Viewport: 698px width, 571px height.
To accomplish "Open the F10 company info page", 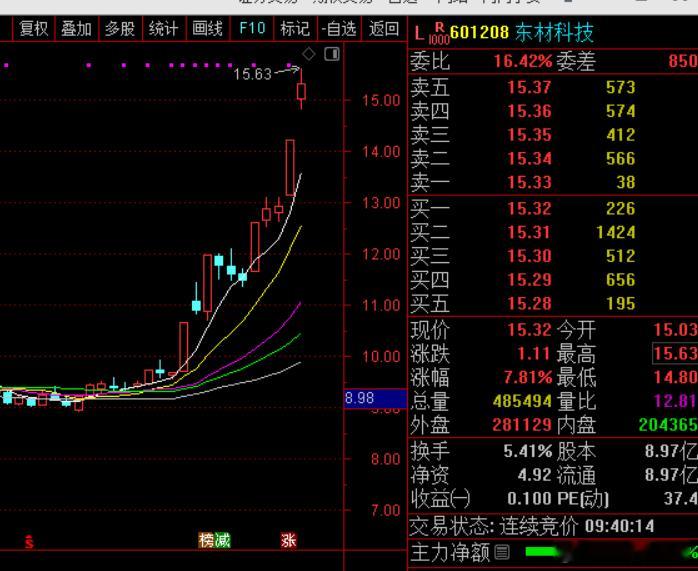I will coord(252,29).
